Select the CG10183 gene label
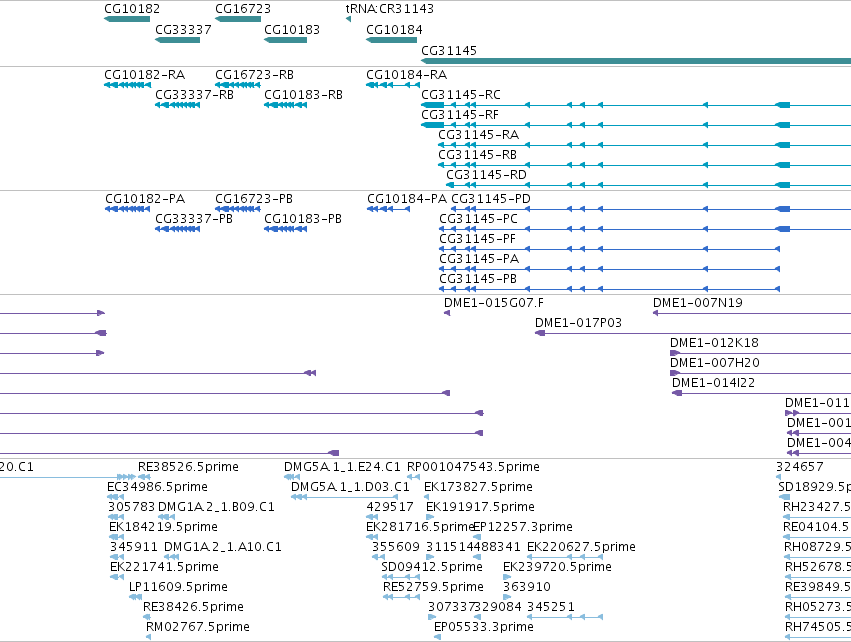The width and height of the screenshot is (851, 642). (x=292, y=30)
